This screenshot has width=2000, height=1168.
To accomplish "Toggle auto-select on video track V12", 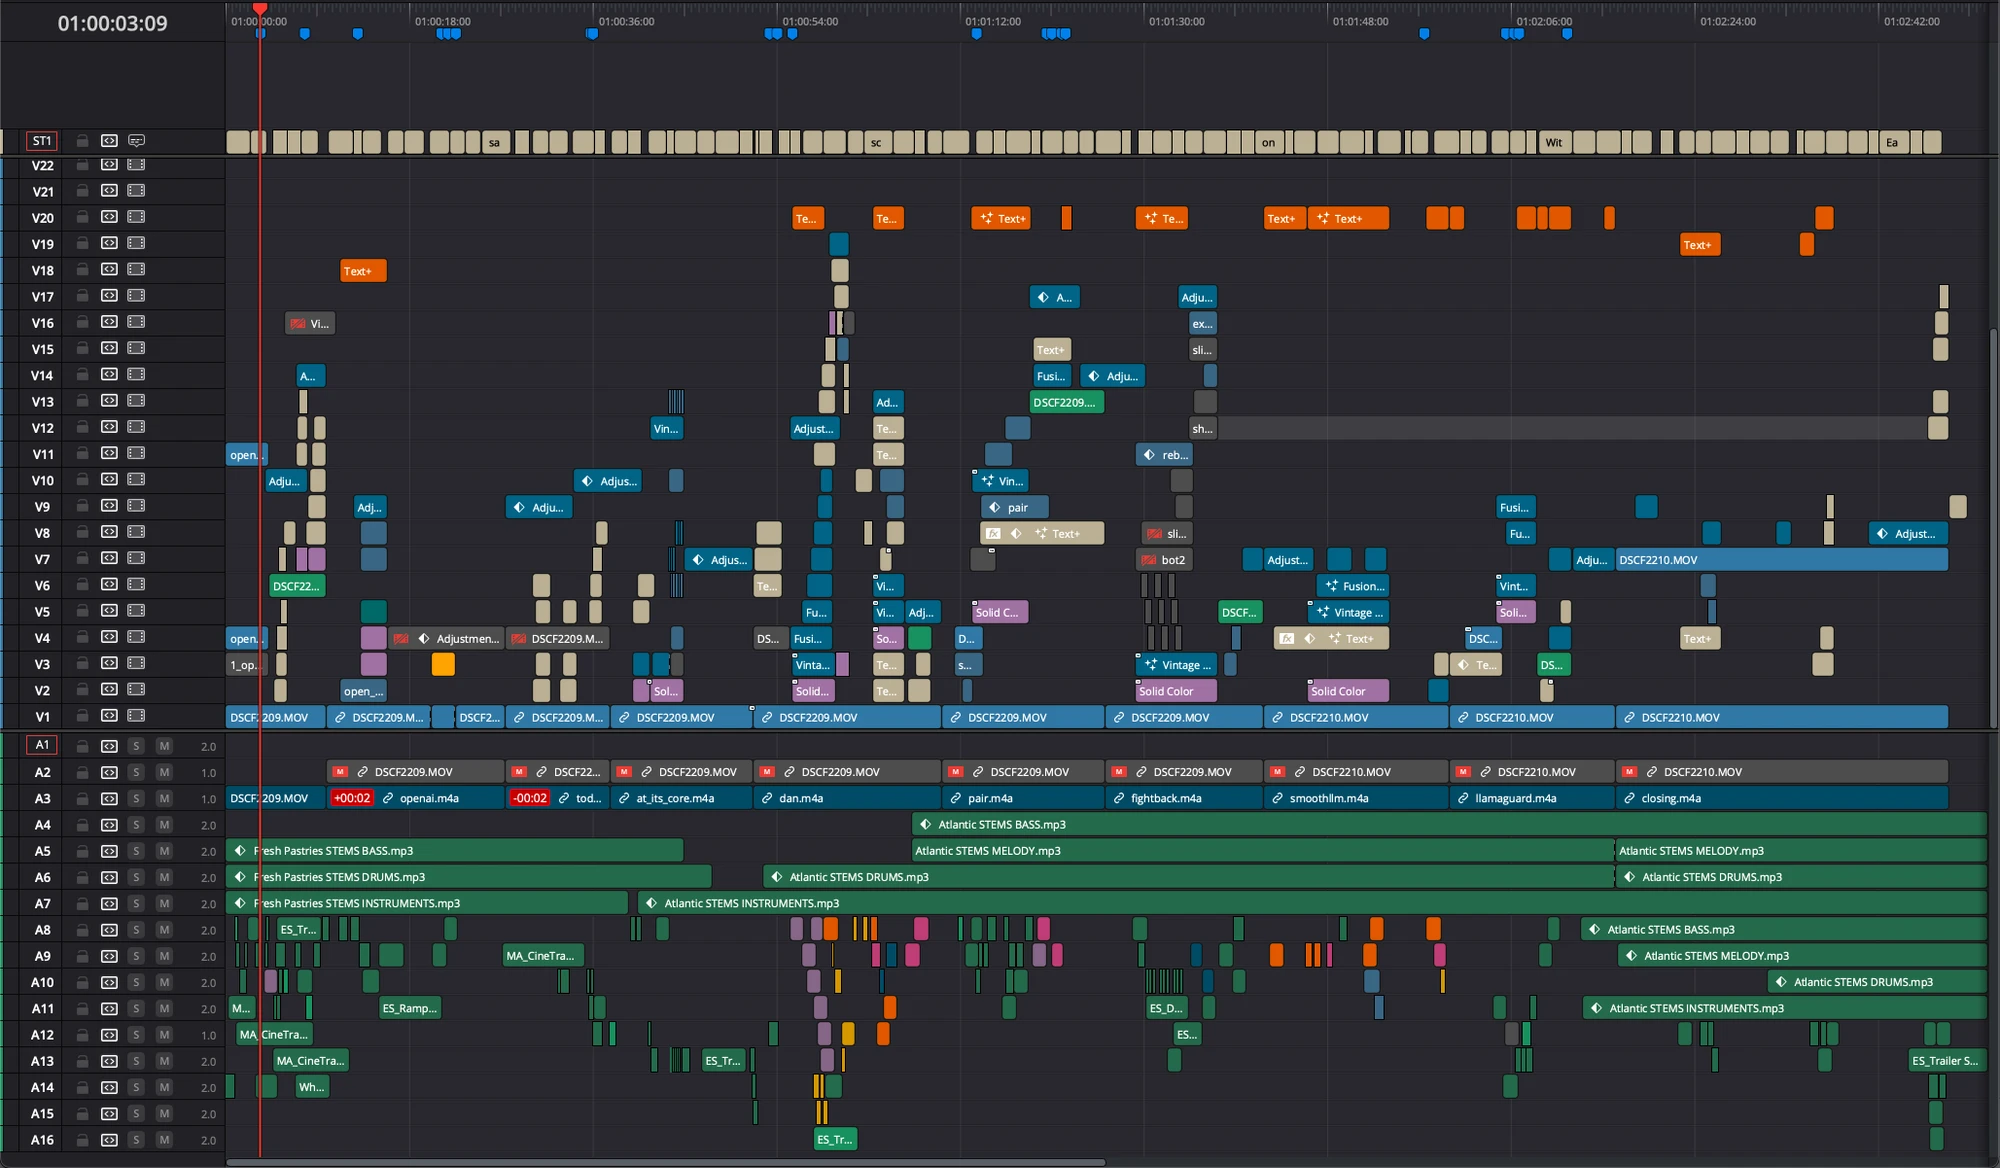I will pyautogui.click(x=108, y=428).
